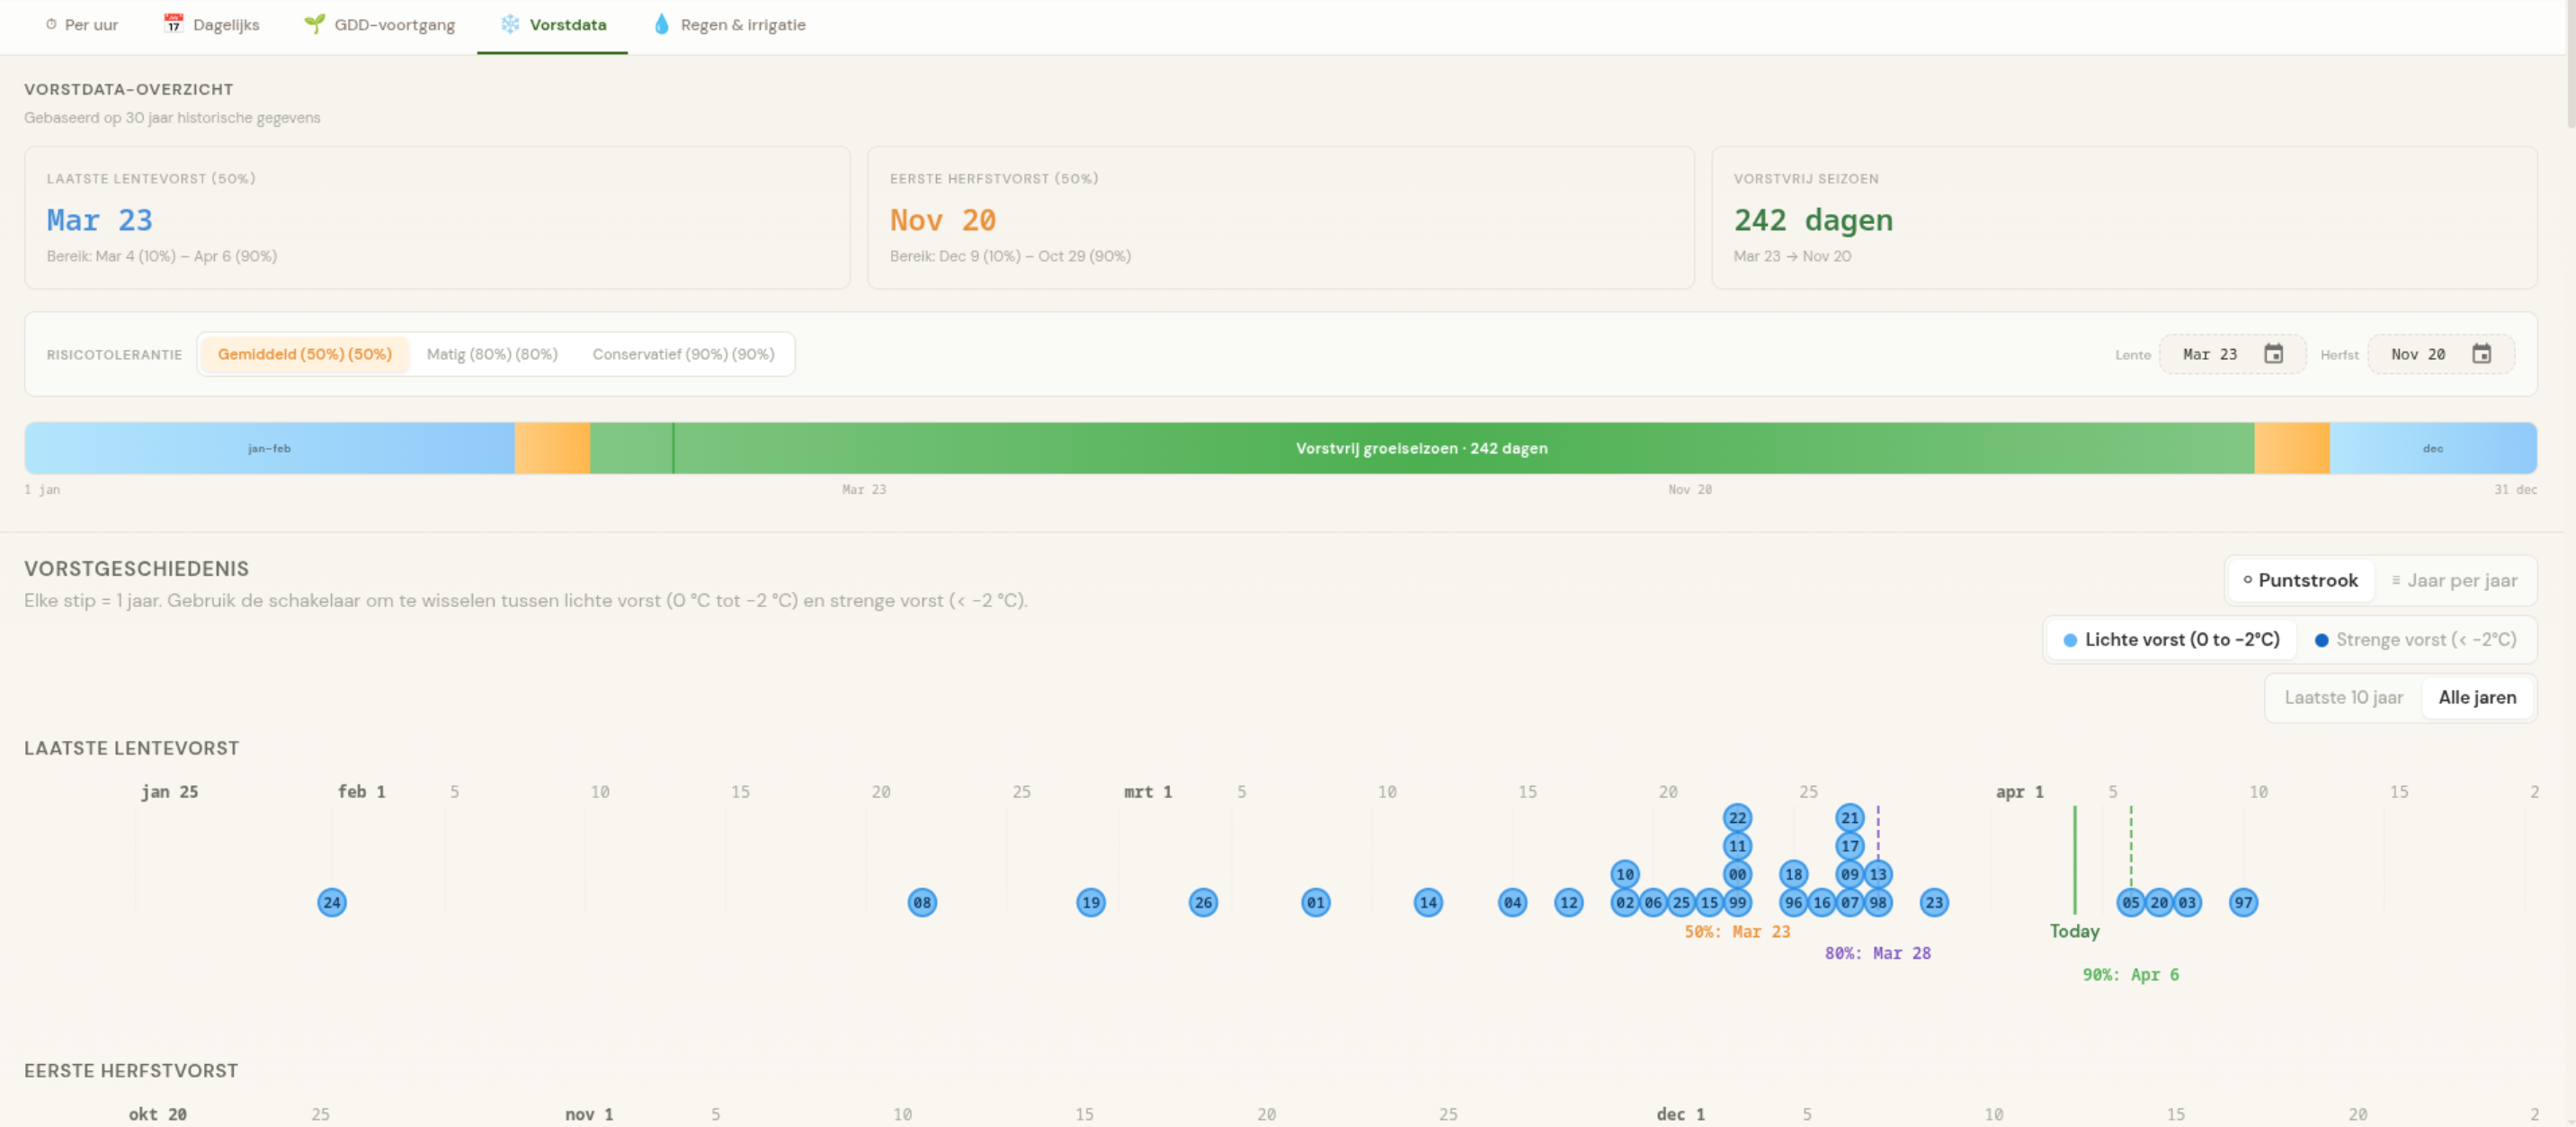Show only Laatste 10 jaar
The image size is (2576, 1127).
[2343, 698]
